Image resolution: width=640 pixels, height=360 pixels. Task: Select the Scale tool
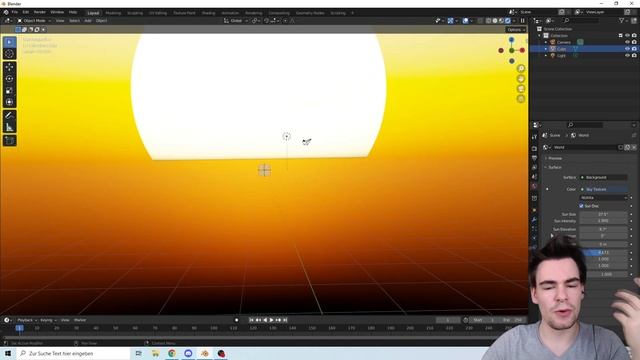click(9, 91)
